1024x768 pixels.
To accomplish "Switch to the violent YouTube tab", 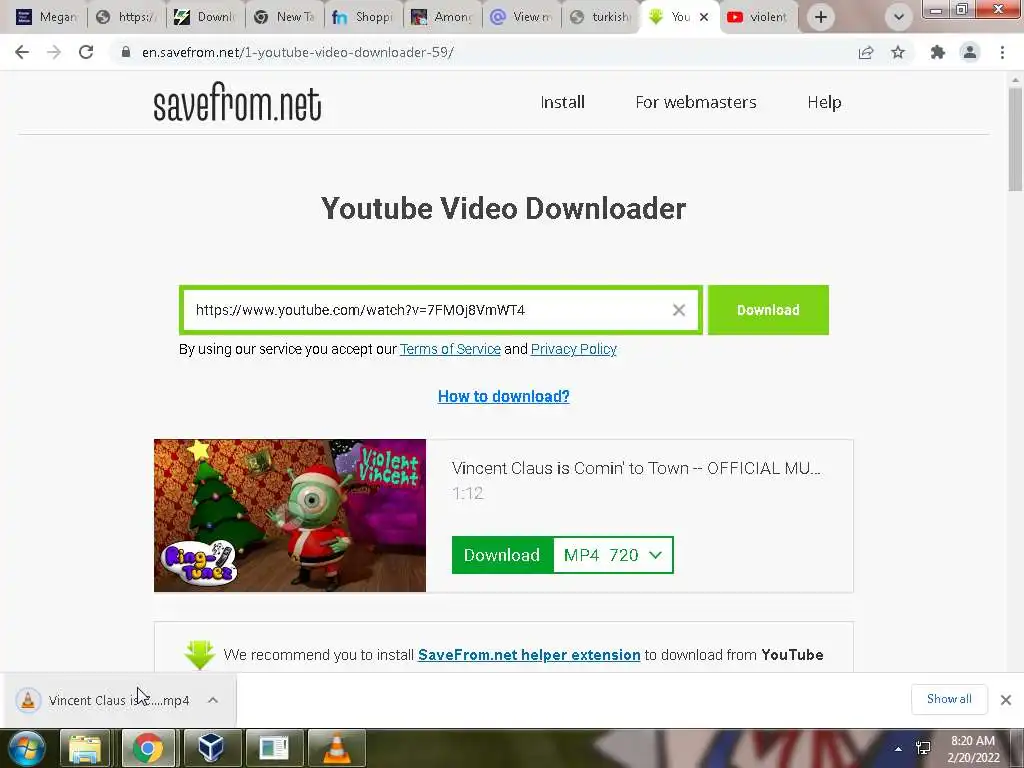I will (758, 17).
